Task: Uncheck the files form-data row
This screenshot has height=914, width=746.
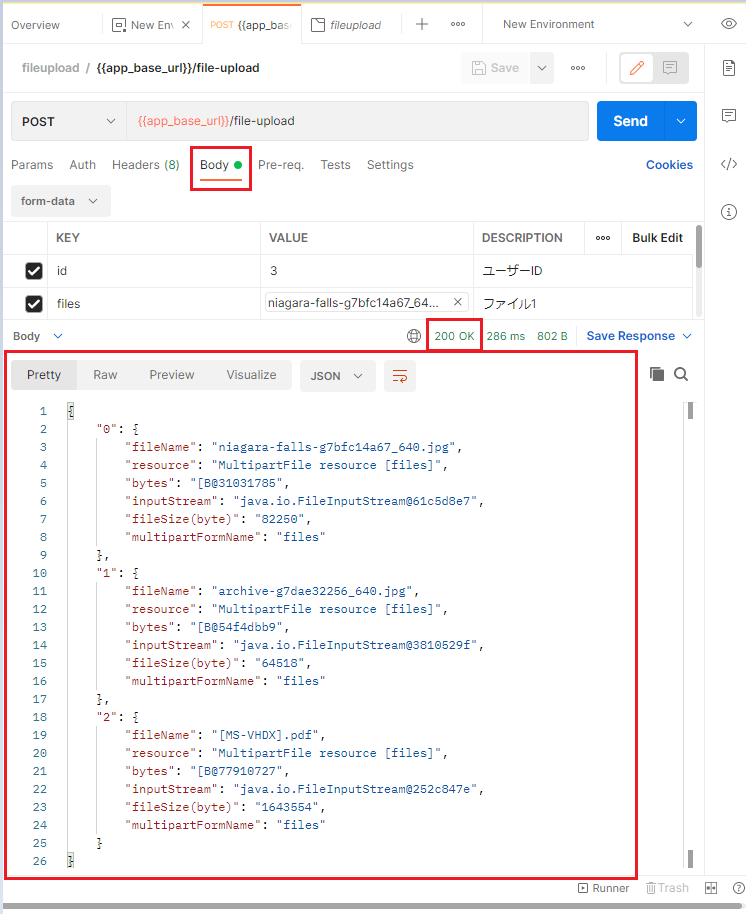Action: pos(33,303)
